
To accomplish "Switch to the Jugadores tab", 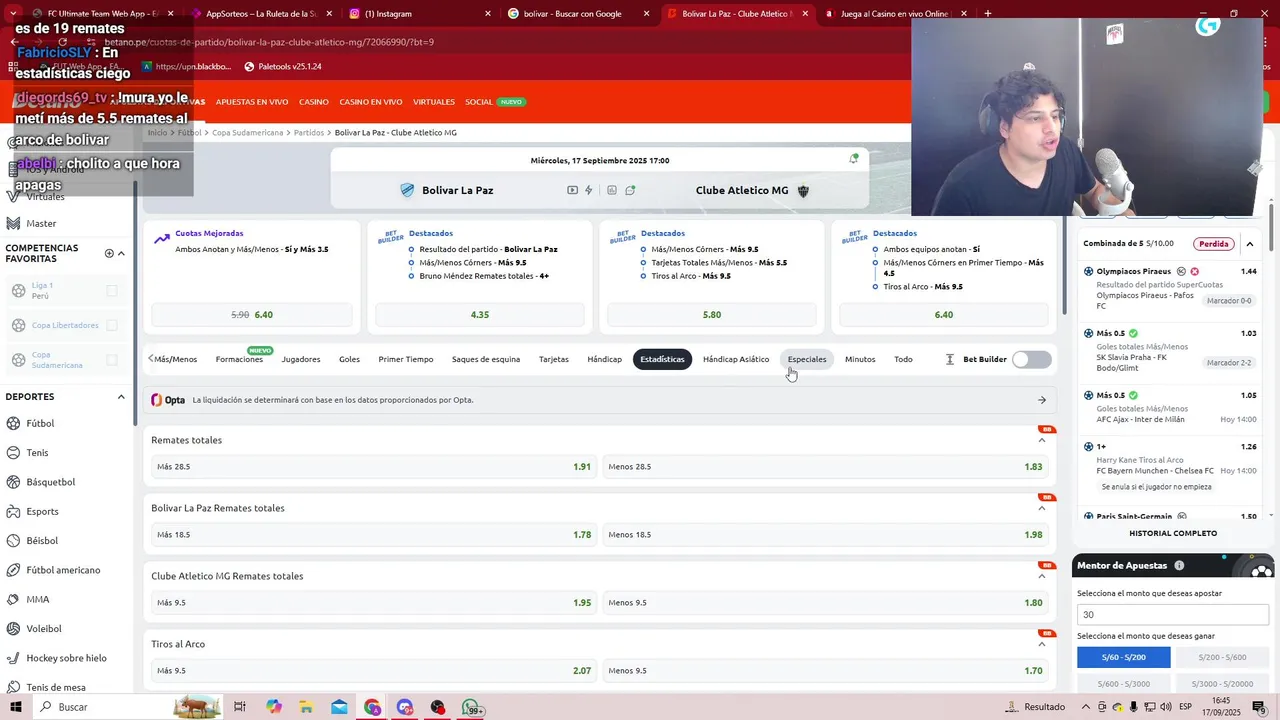I will tap(301, 359).
